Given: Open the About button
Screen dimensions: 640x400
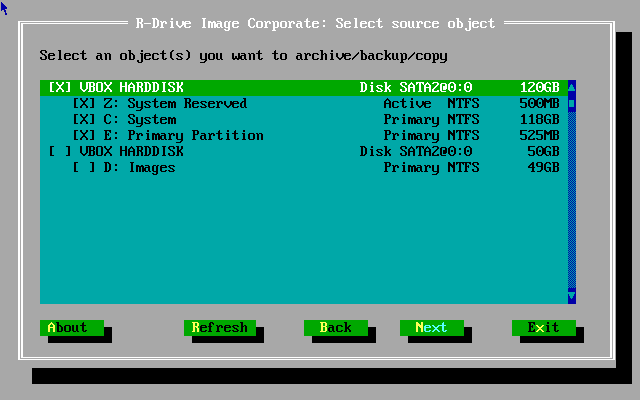Looking at the screenshot, I should pos(72,328).
